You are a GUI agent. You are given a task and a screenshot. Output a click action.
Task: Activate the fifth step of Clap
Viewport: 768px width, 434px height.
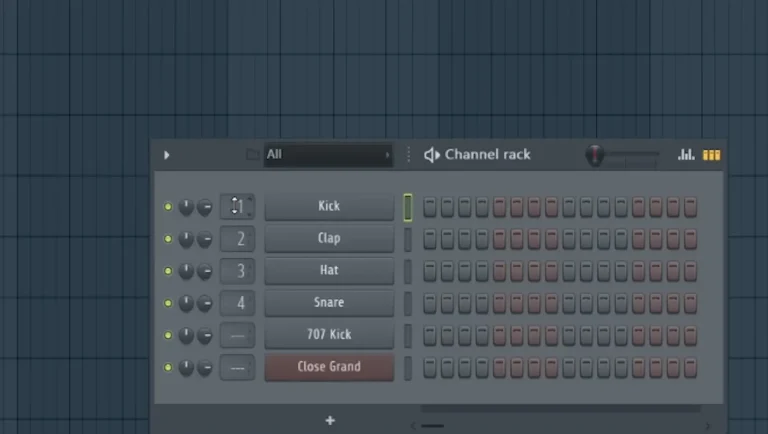point(499,239)
